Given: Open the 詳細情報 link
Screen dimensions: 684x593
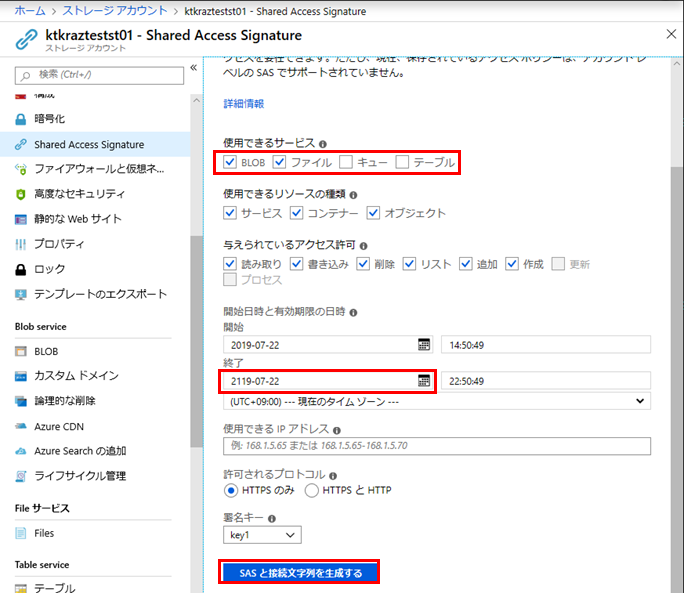Looking at the screenshot, I should coord(243,104).
